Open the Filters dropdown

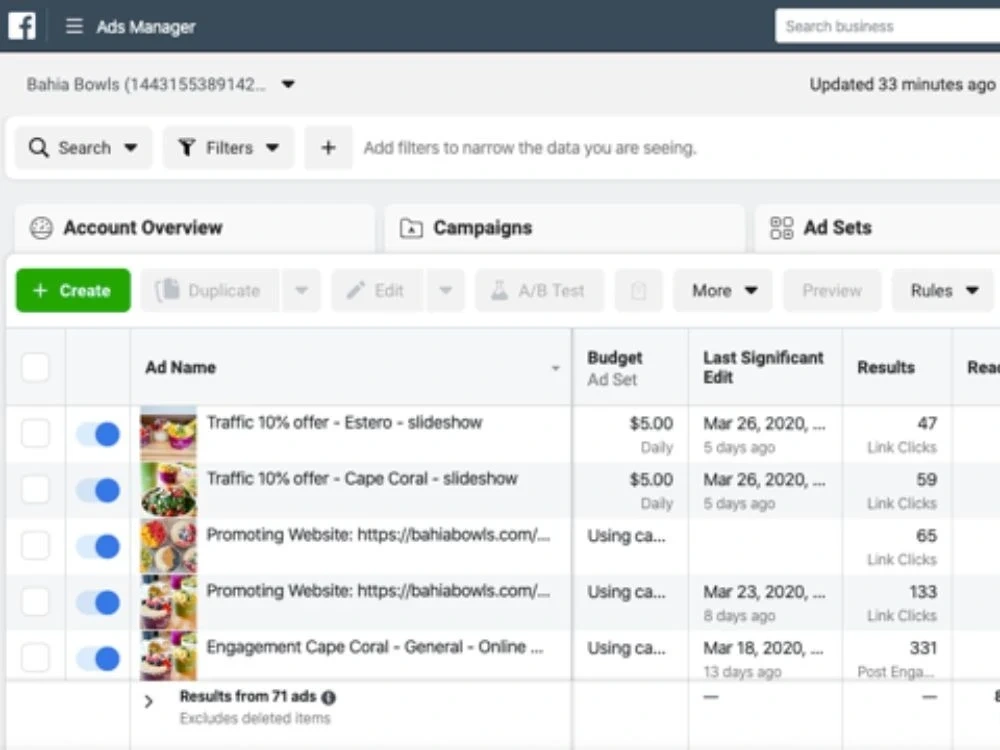pyautogui.click(x=272, y=148)
